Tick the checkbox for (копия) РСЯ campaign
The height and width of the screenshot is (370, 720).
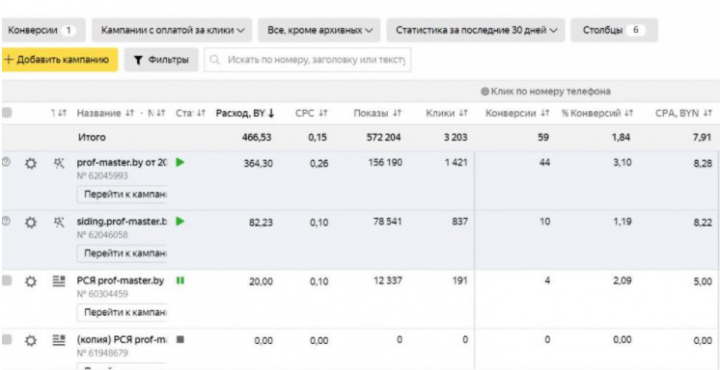coord(6,340)
